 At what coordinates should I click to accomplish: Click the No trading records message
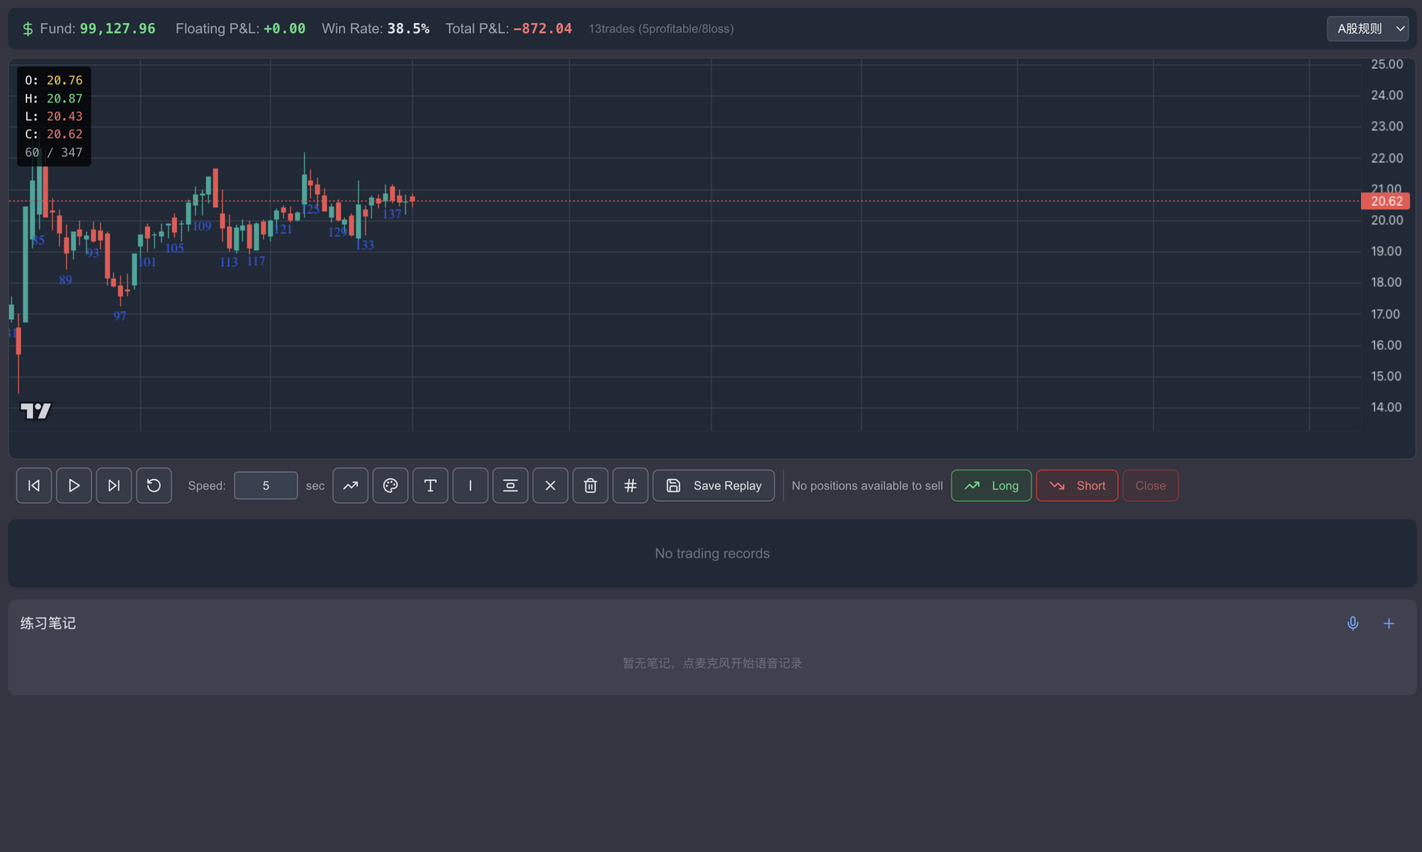[x=712, y=553]
